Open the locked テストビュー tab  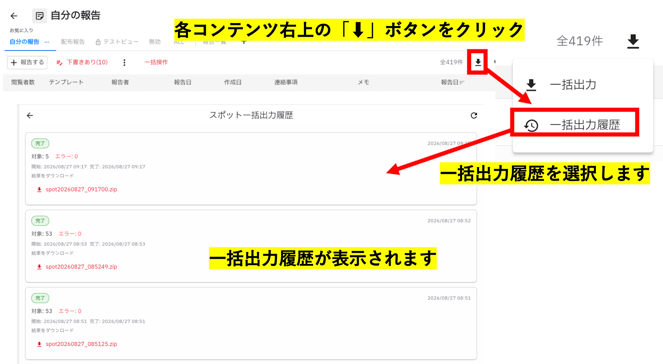pyautogui.click(x=117, y=42)
